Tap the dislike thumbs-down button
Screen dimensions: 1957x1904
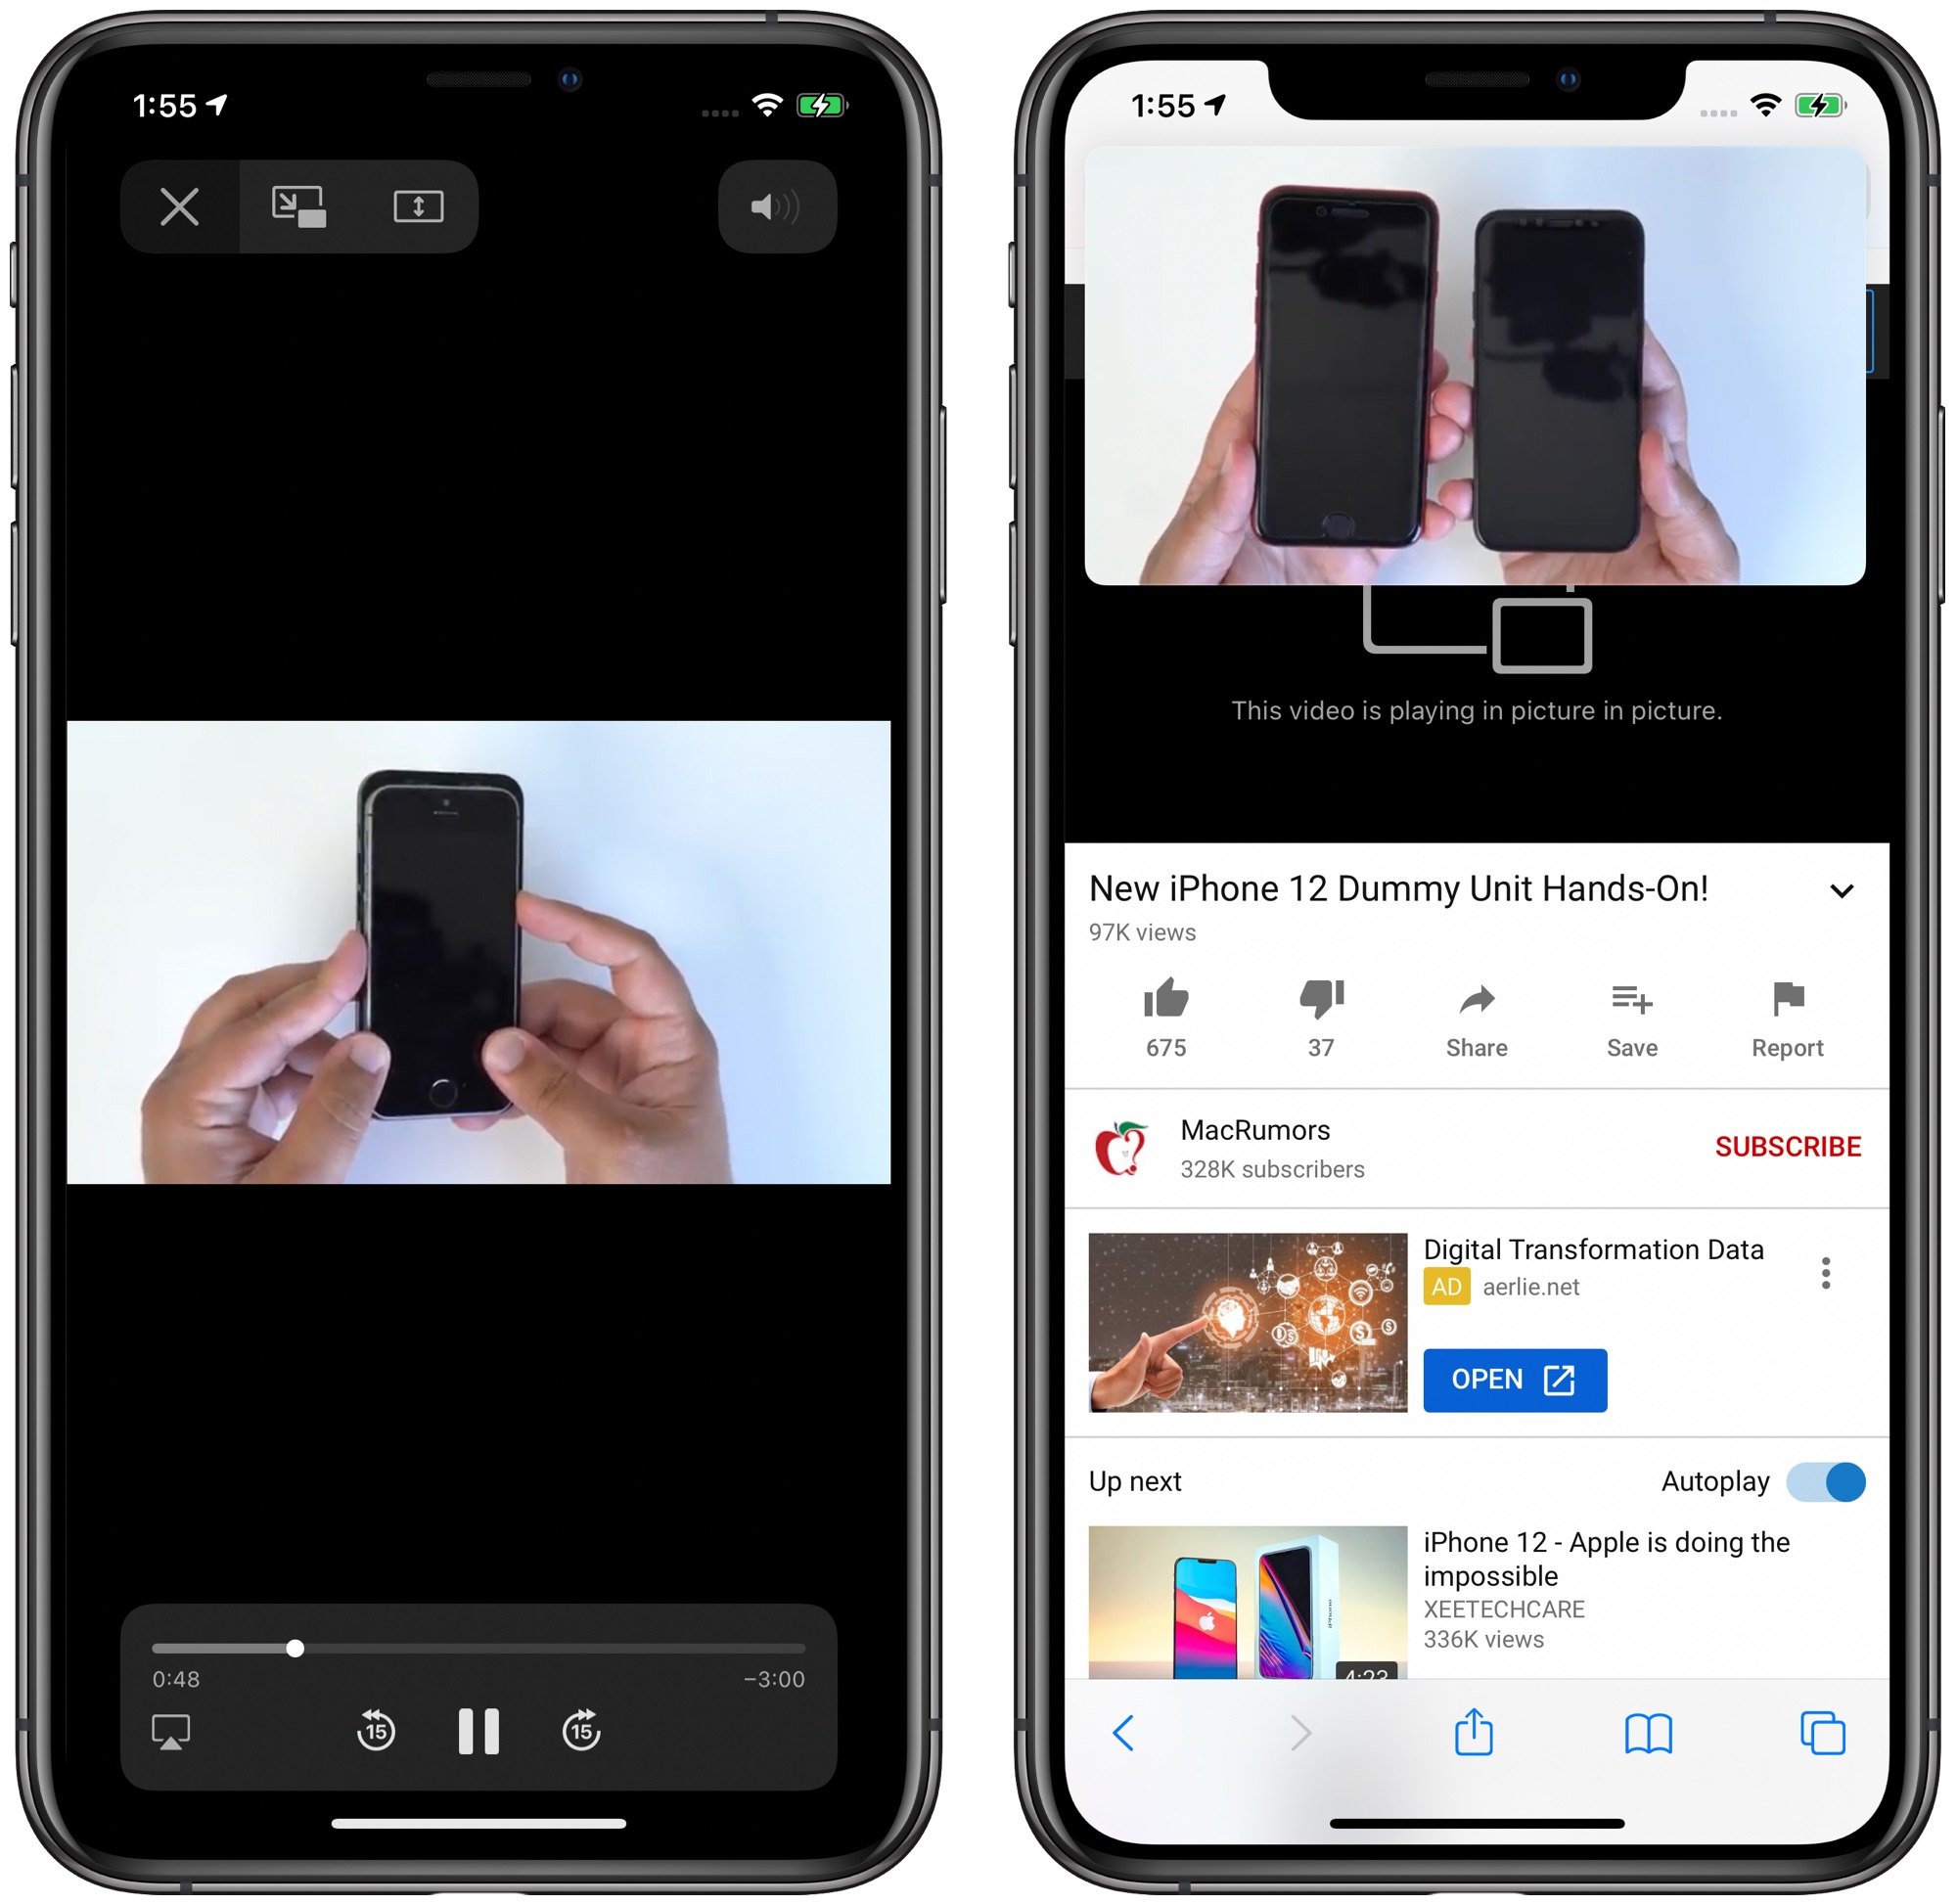[x=1321, y=1003]
